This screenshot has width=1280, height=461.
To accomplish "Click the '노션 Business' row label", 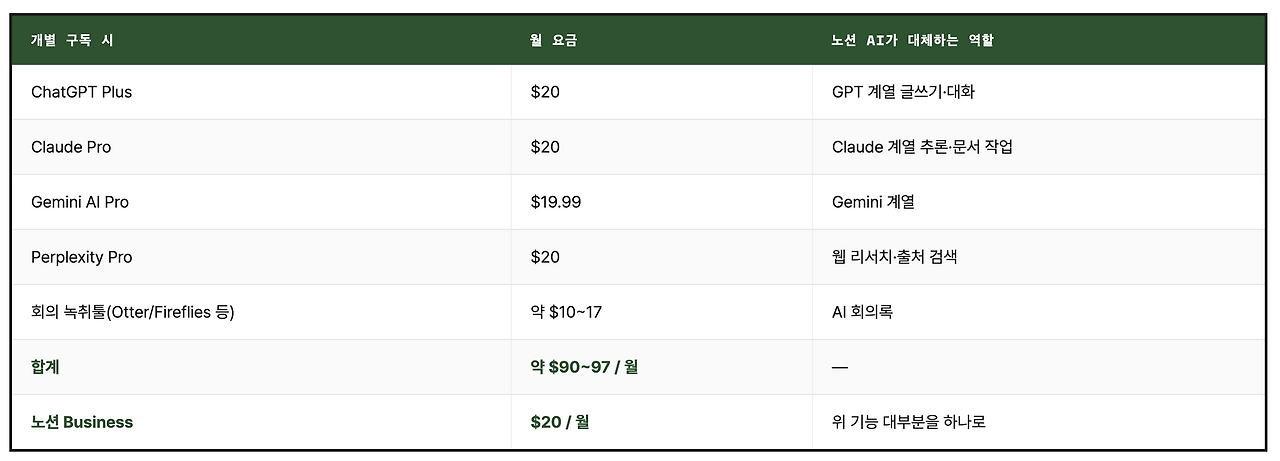I will [x=82, y=422].
